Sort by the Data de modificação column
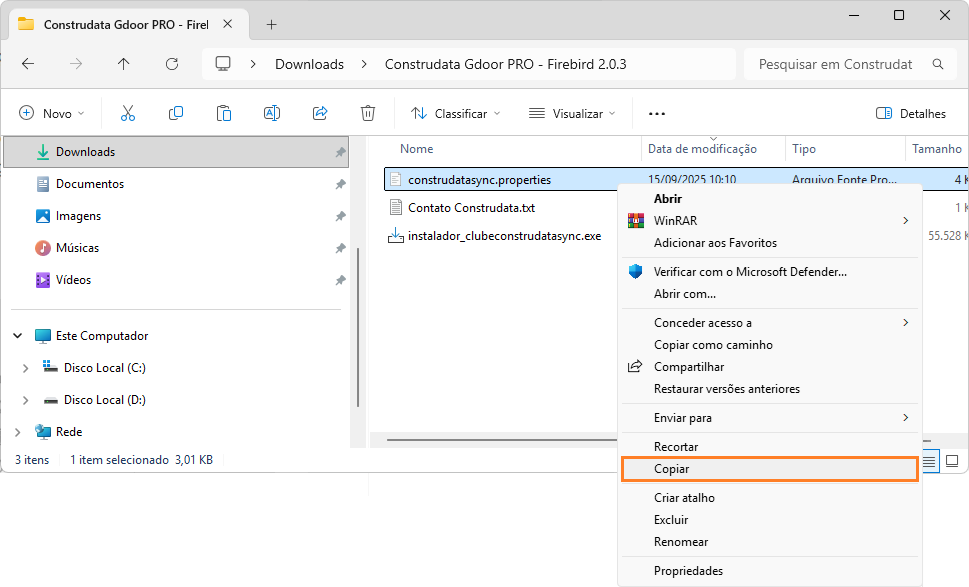The height and width of the screenshot is (587, 969). [x=702, y=149]
